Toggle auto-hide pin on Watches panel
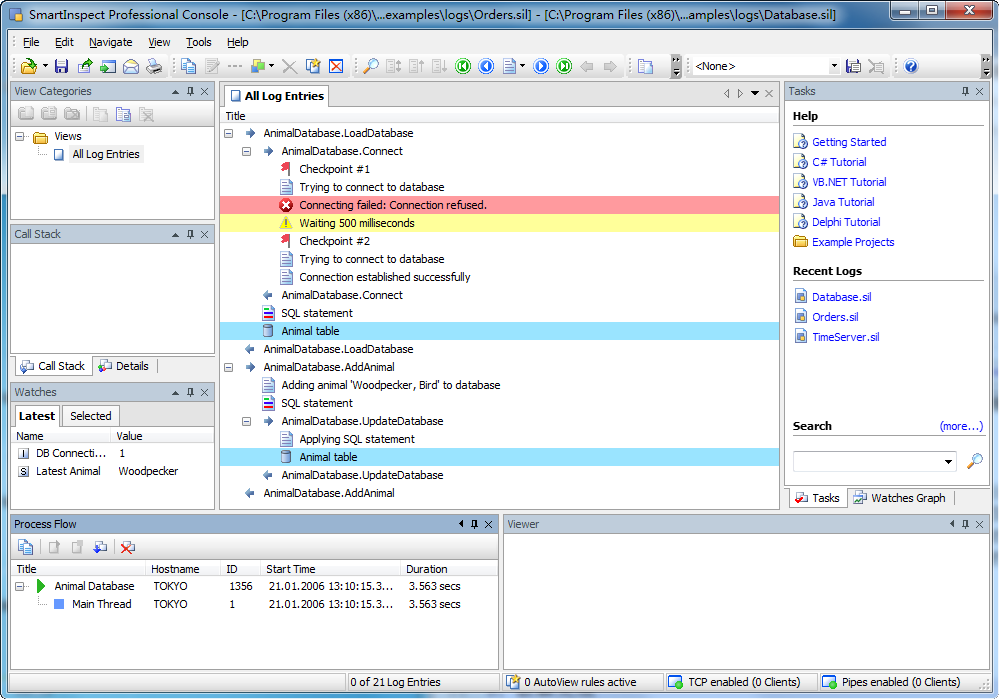The height and width of the screenshot is (700, 1000). pos(190,393)
